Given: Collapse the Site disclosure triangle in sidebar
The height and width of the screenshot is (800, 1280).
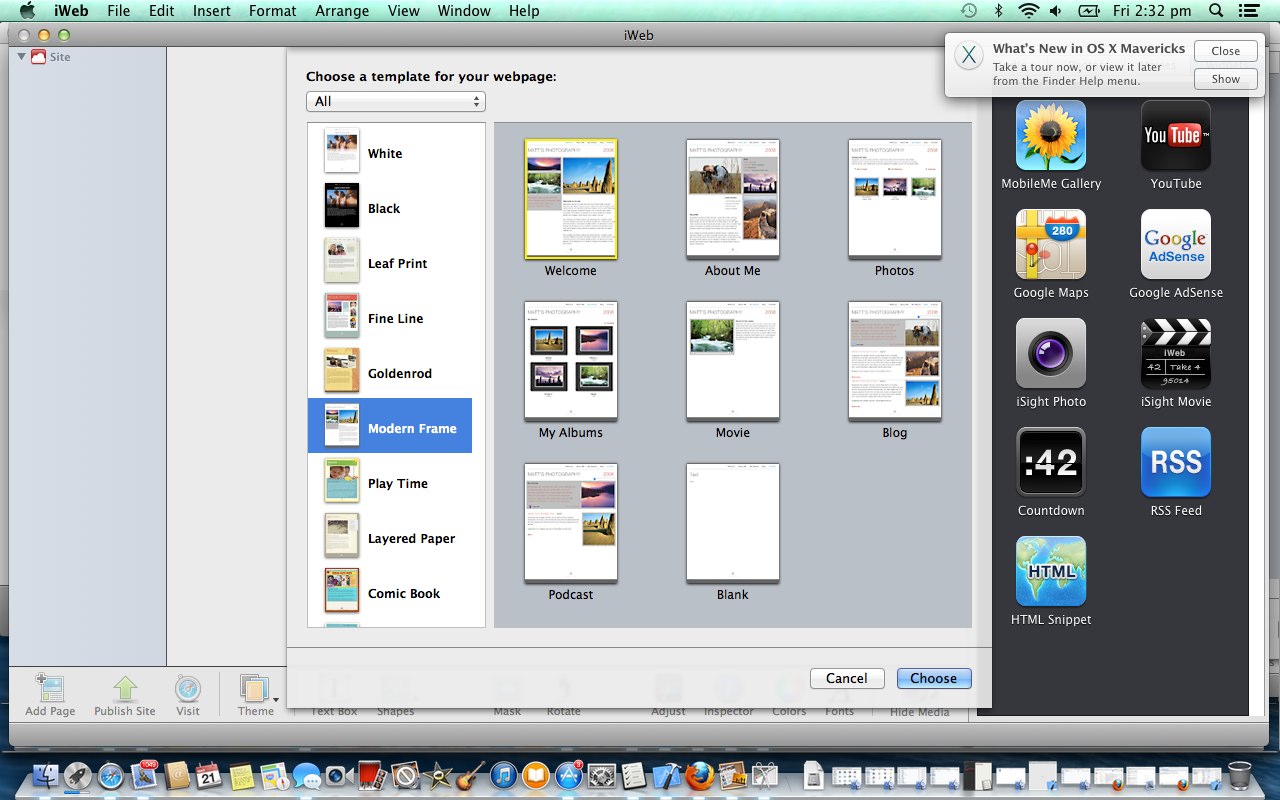Looking at the screenshot, I should tap(21, 56).
